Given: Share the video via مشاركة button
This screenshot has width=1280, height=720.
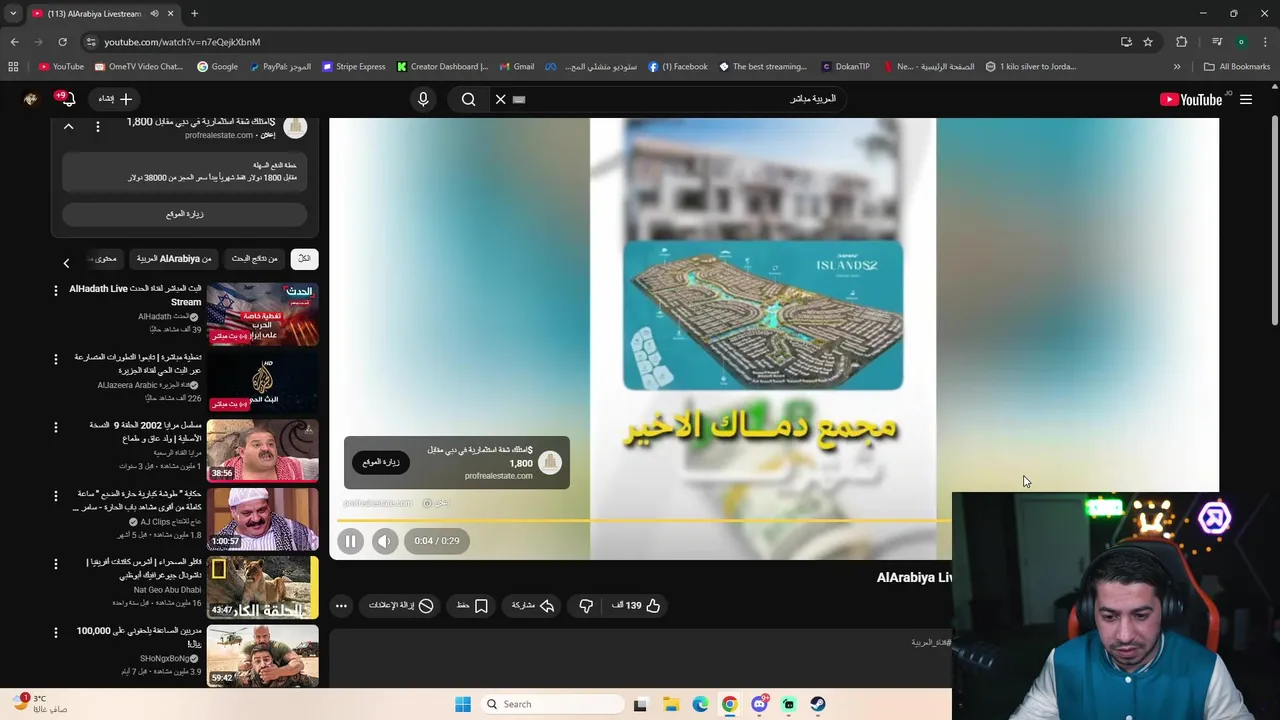Looking at the screenshot, I should (x=533, y=605).
